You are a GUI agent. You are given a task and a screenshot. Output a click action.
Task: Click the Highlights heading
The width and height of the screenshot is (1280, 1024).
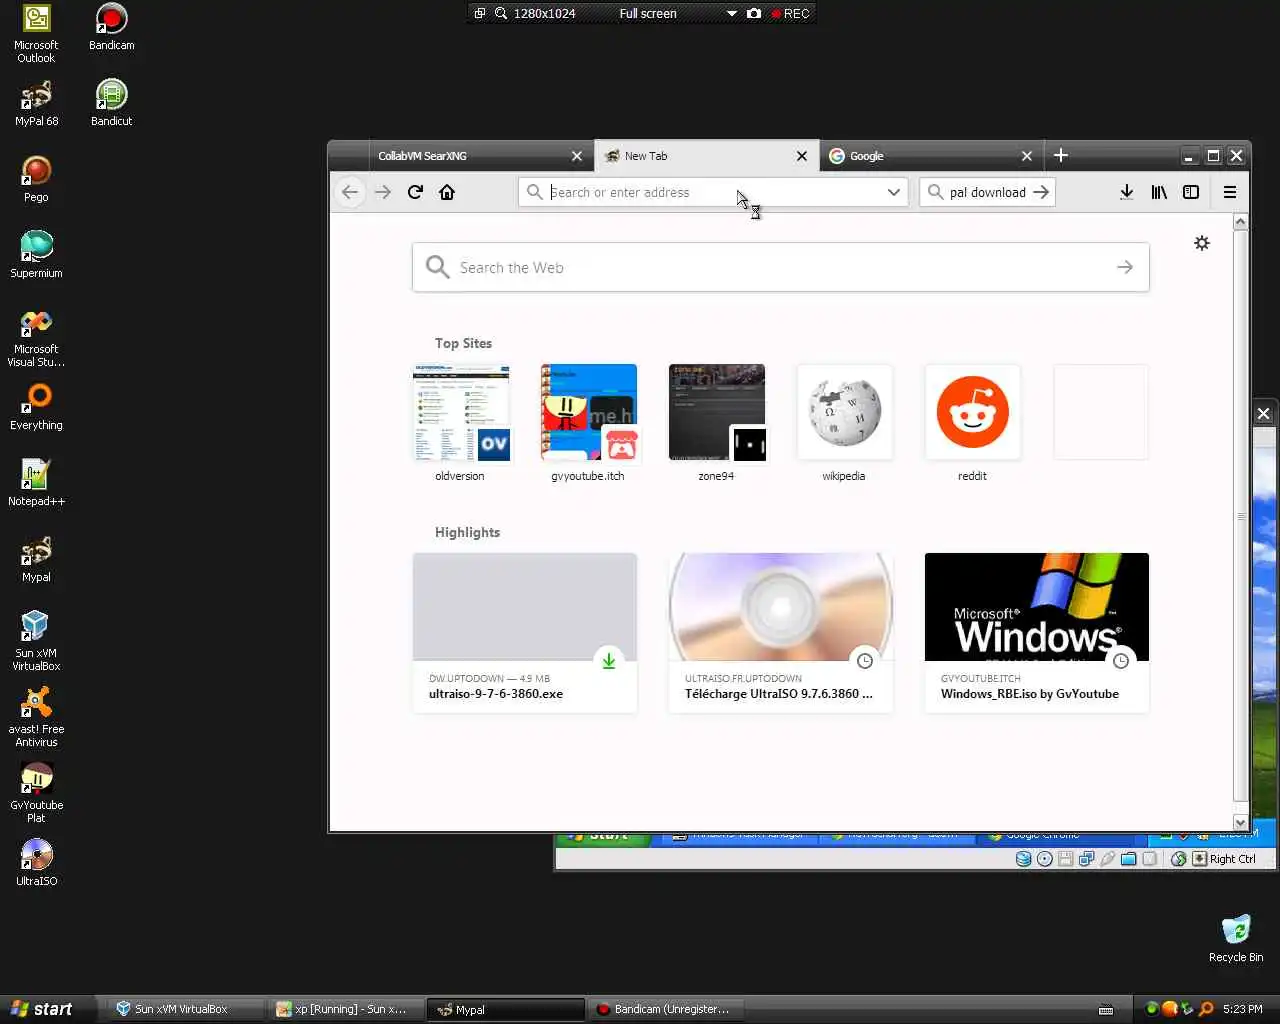click(x=467, y=532)
